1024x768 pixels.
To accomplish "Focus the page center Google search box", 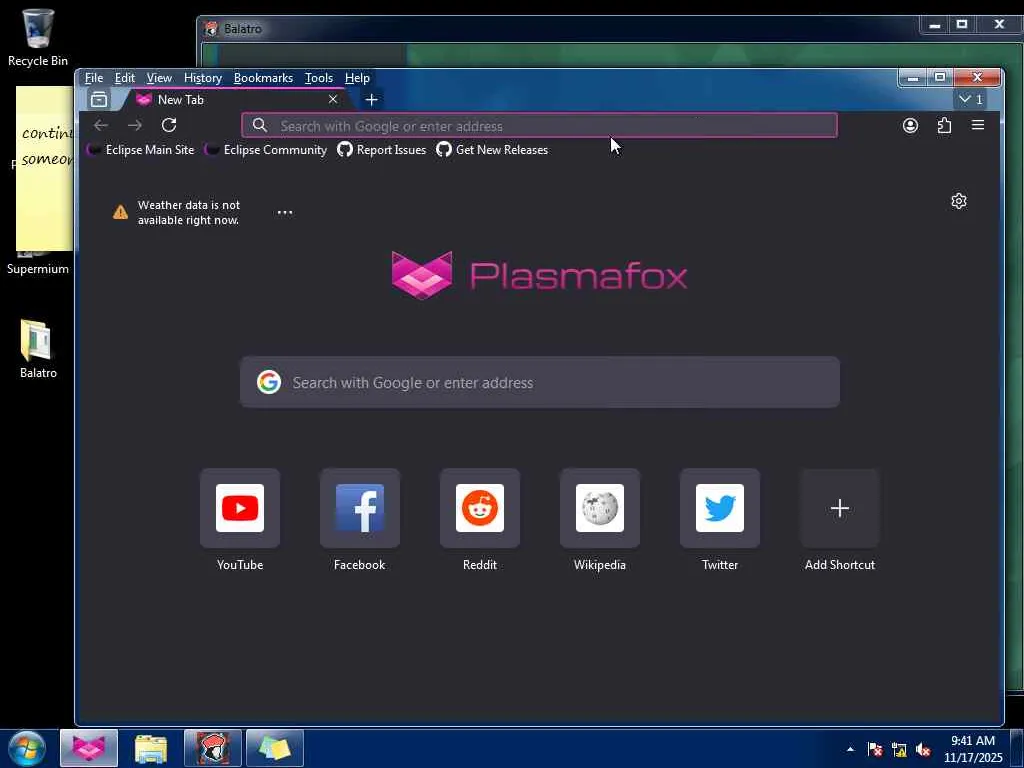I will pyautogui.click(x=539, y=382).
